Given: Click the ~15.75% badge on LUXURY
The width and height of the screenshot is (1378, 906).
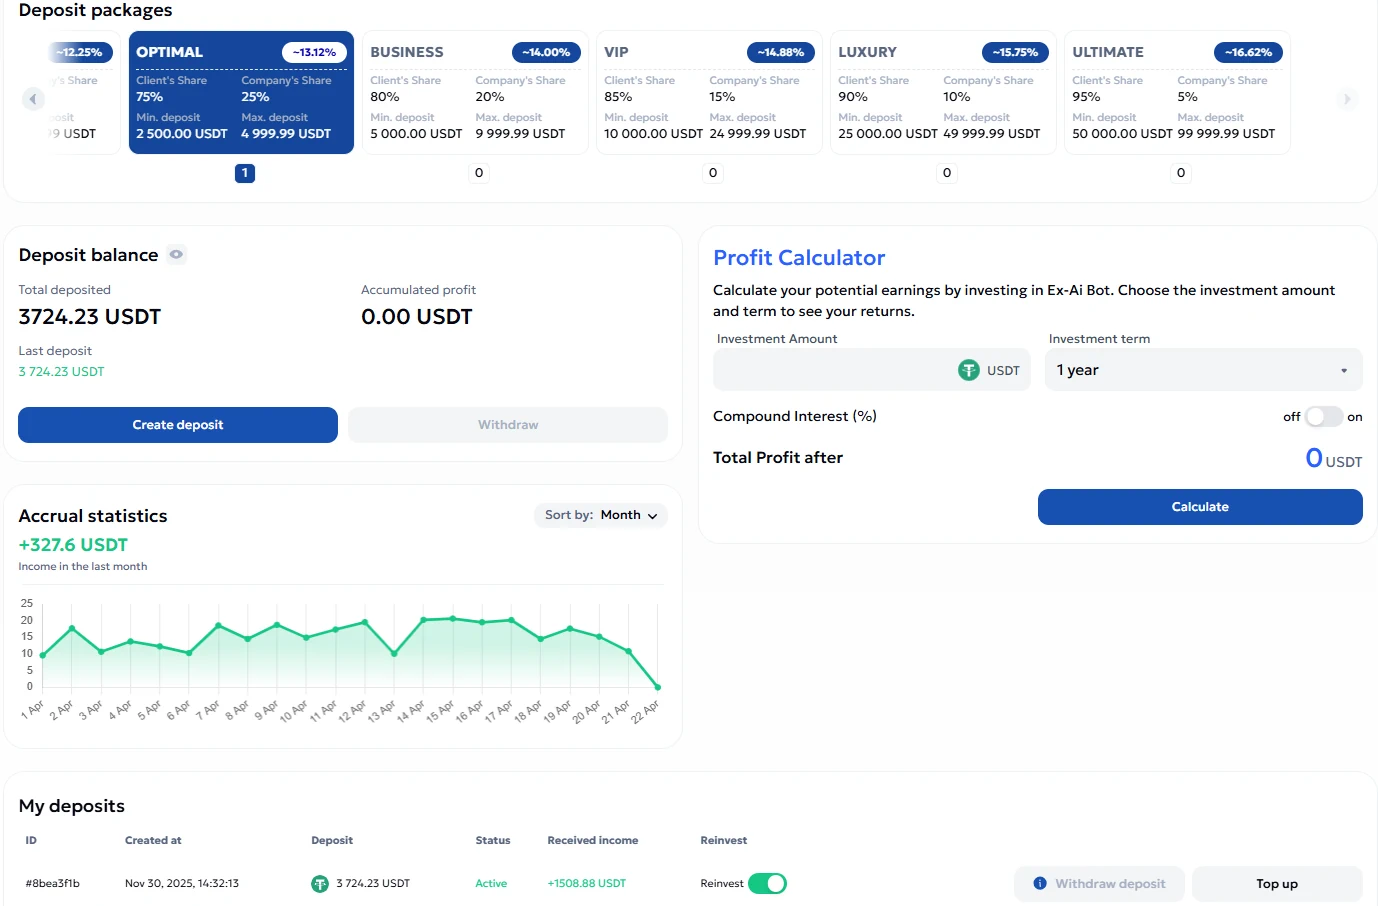Looking at the screenshot, I should pos(1015,52).
